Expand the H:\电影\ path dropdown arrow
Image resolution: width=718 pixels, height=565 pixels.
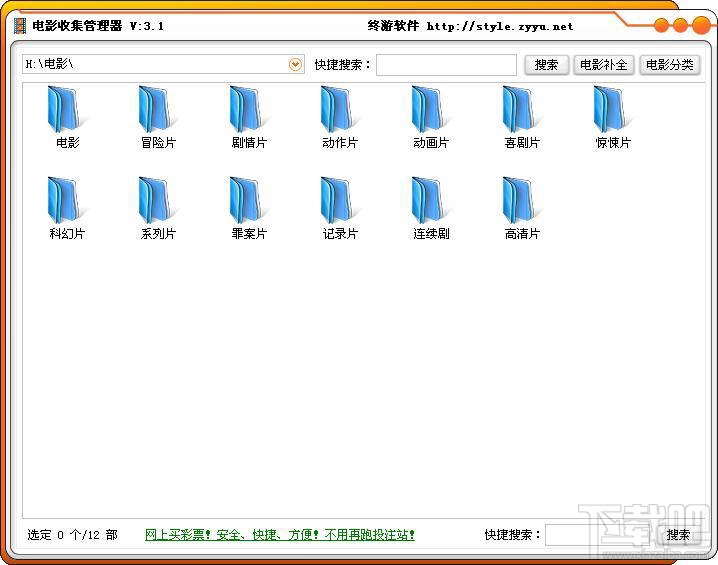click(x=295, y=65)
